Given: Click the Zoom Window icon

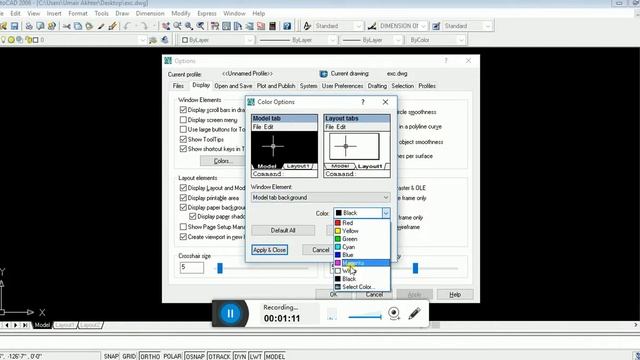Looking at the screenshot, I should pyautogui.click(x=189, y=26).
